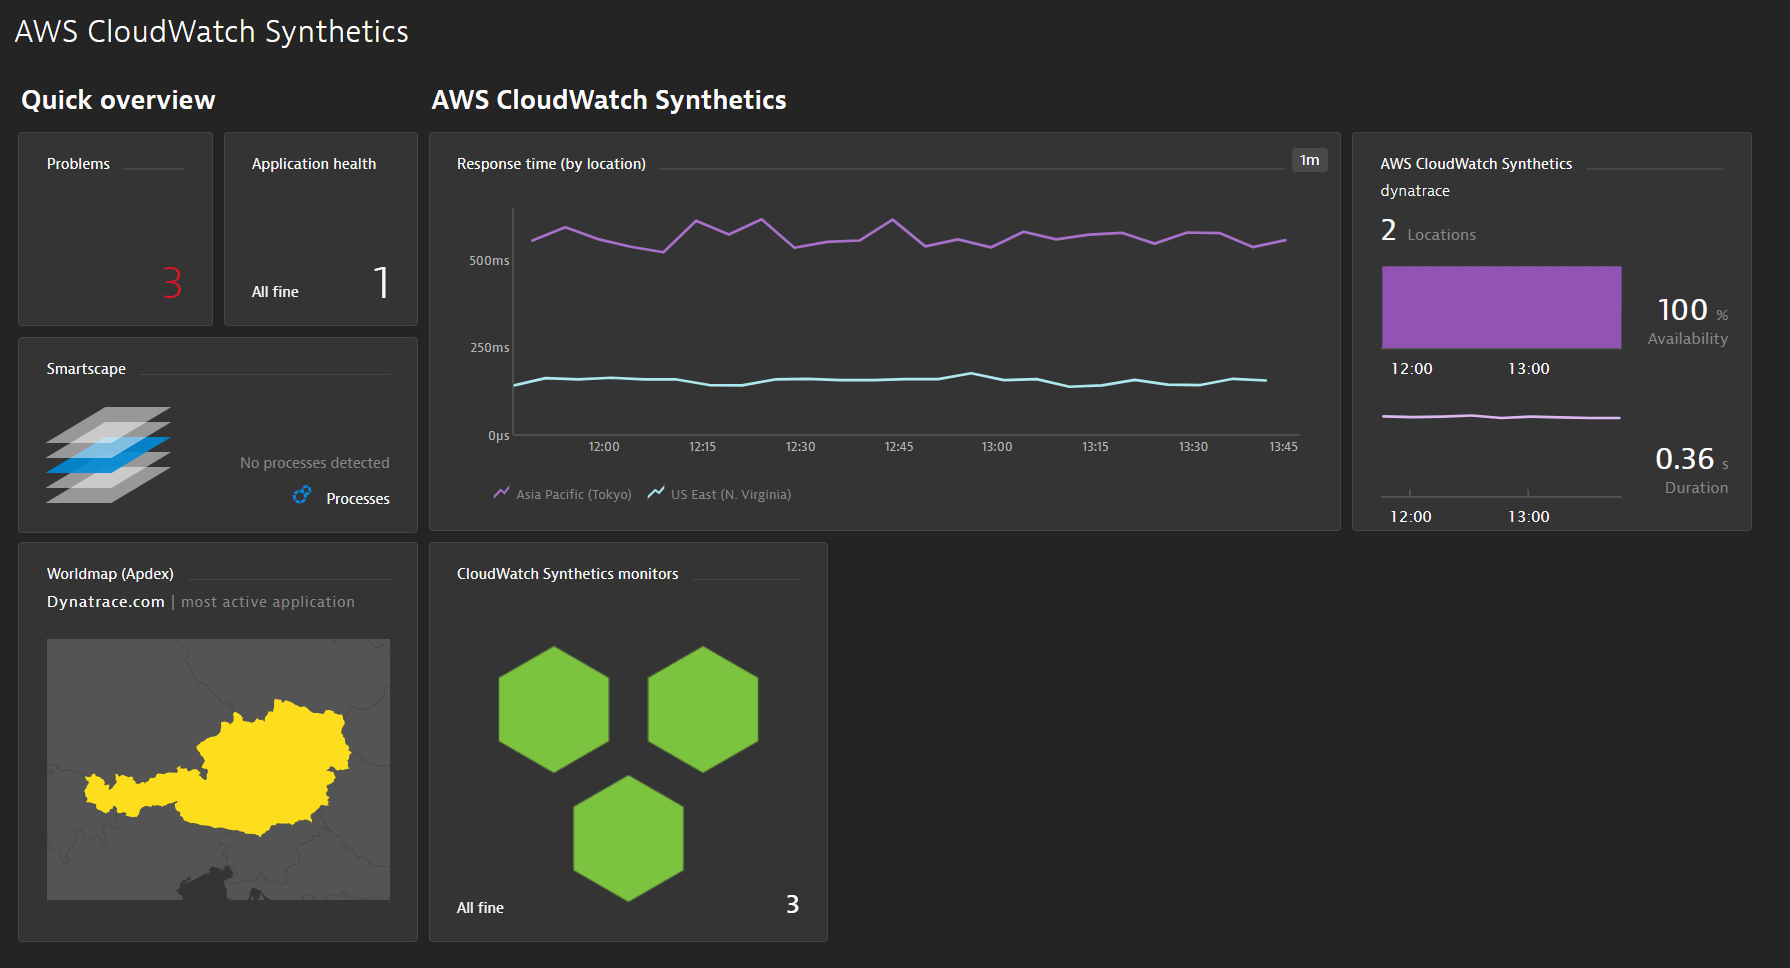Click the monitors count 3
This screenshot has height=968, width=1790.
792,905
